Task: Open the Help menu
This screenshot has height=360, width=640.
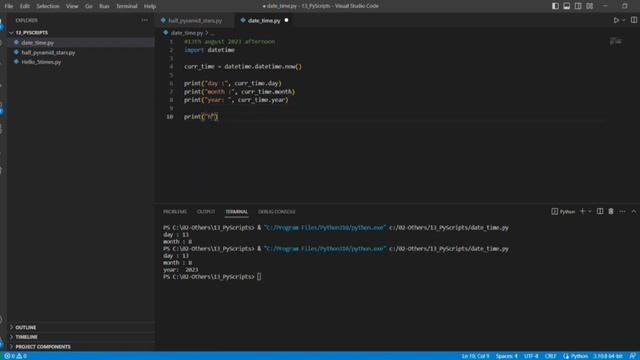Action: 150,6
